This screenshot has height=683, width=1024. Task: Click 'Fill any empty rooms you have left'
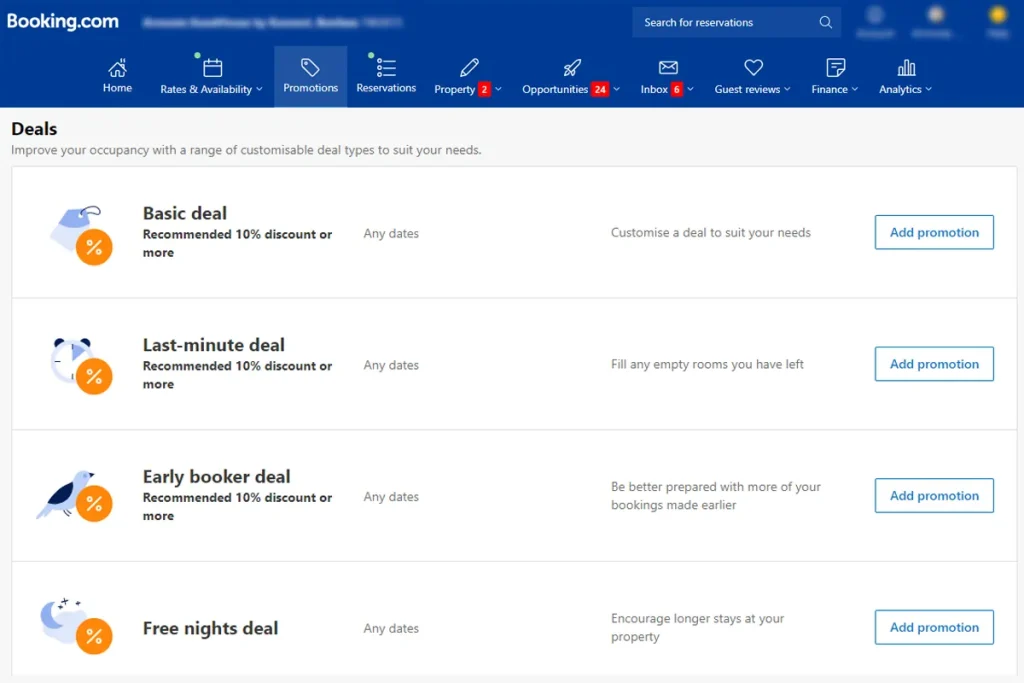tap(707, 364)
